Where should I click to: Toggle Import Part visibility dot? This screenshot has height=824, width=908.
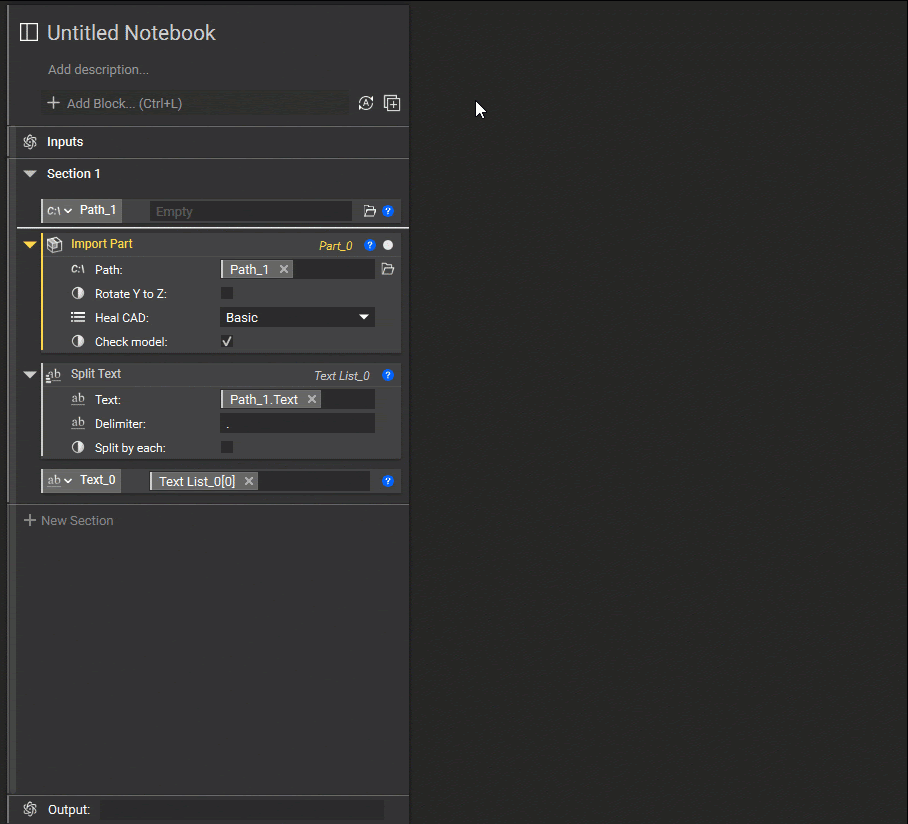[388, 245]
